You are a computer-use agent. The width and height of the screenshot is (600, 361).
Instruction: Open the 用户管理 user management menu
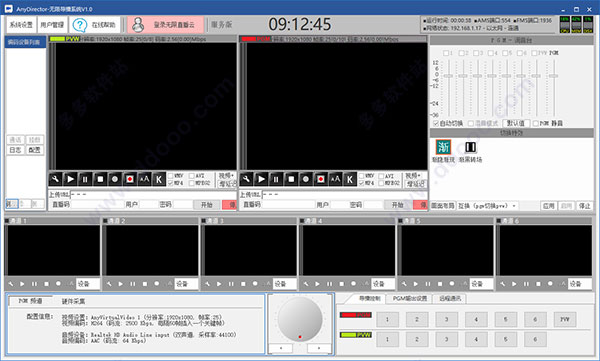(x=52, y=25)
